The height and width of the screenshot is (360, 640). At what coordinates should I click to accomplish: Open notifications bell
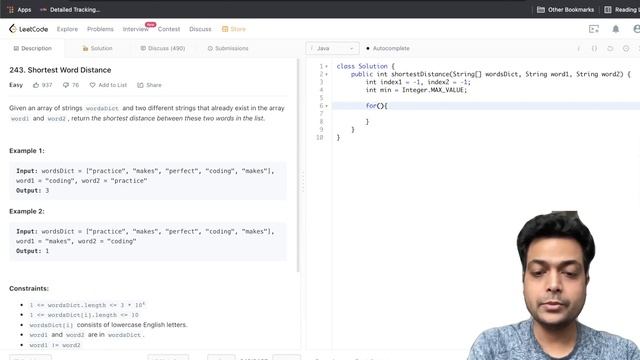[616, 29]
